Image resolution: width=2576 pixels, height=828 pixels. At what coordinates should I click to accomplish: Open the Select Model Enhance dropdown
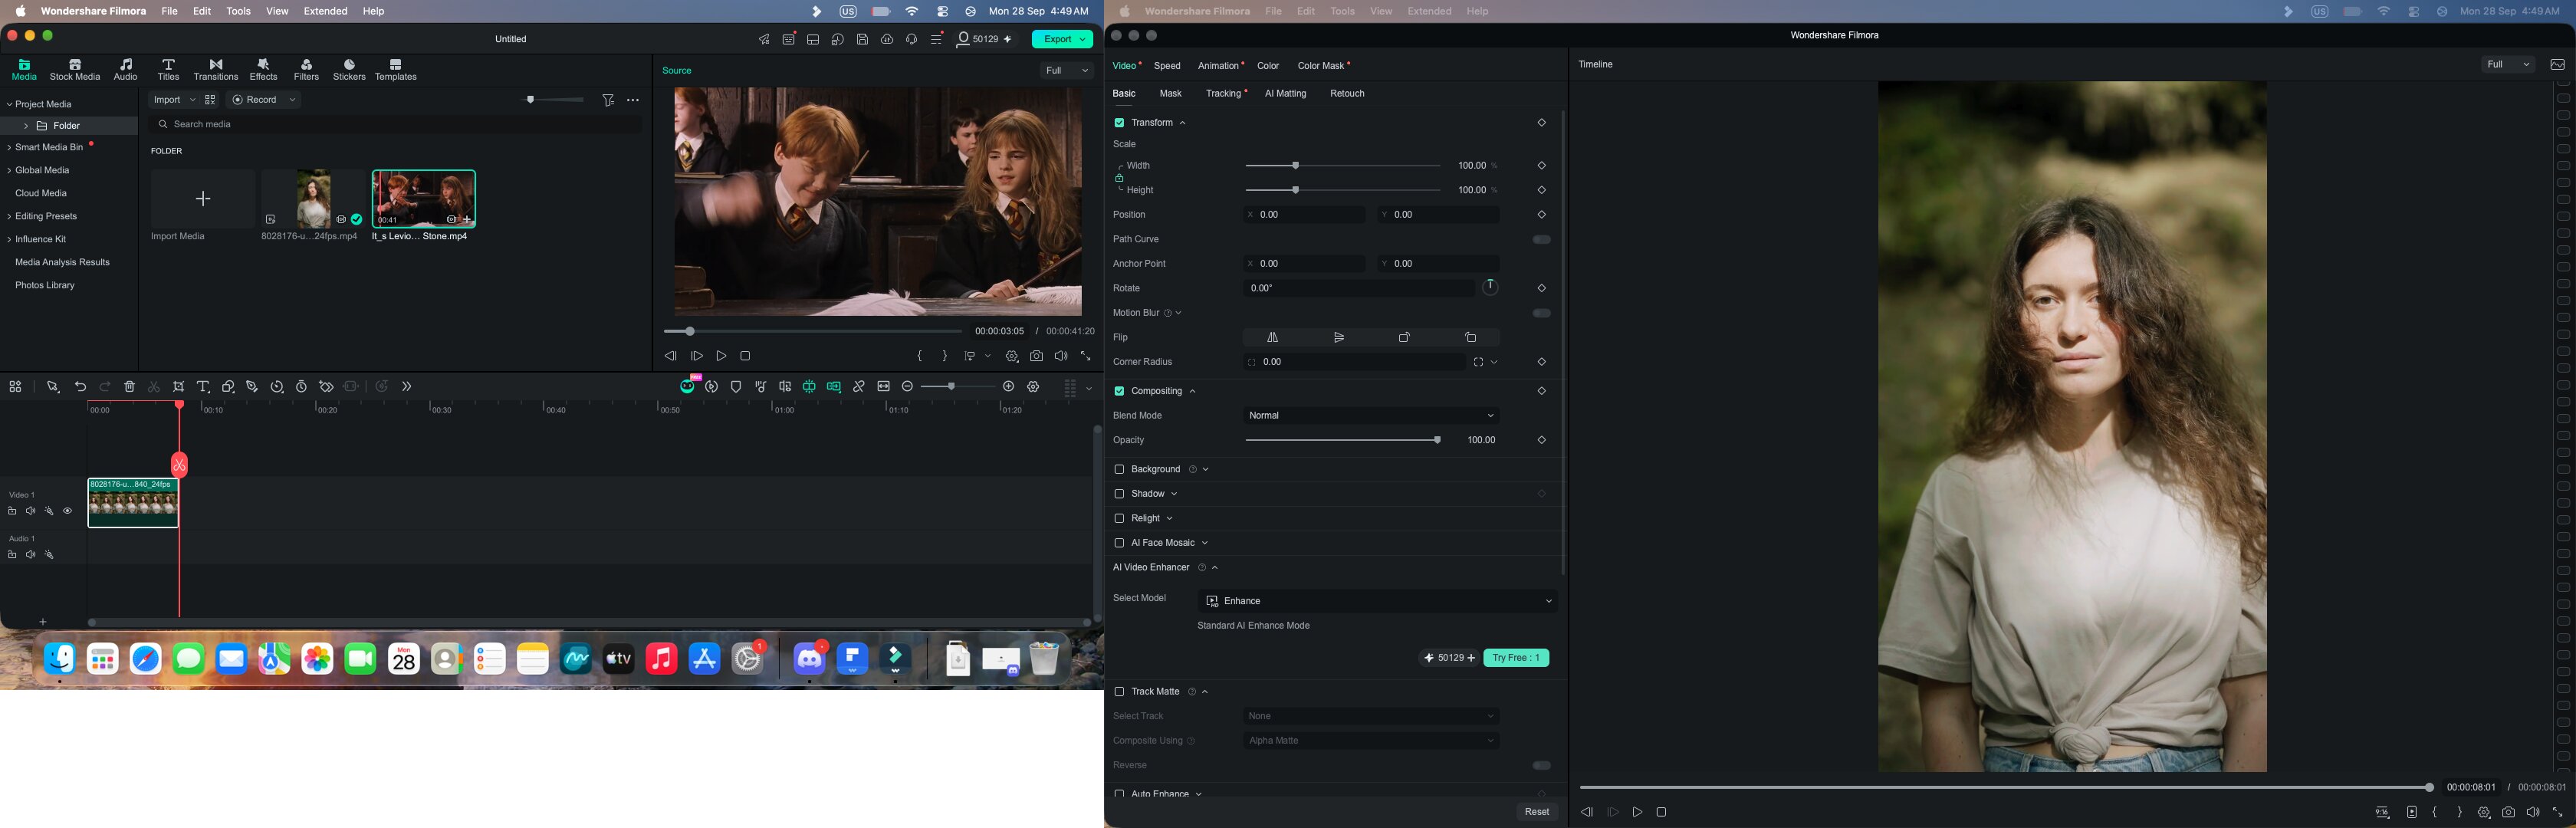1377,601
